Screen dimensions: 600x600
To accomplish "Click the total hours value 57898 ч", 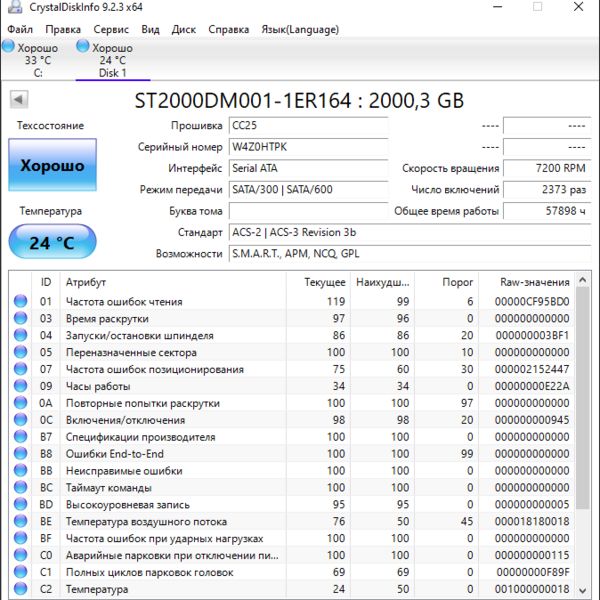I will [x=547, y=211].
